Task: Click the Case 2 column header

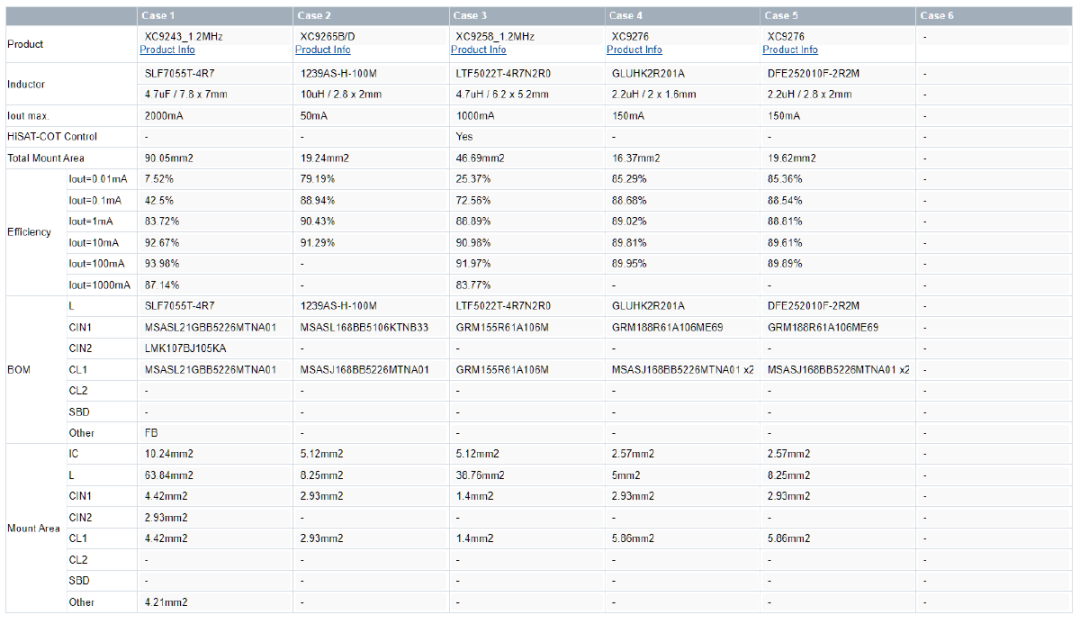Action: (371, 15)
